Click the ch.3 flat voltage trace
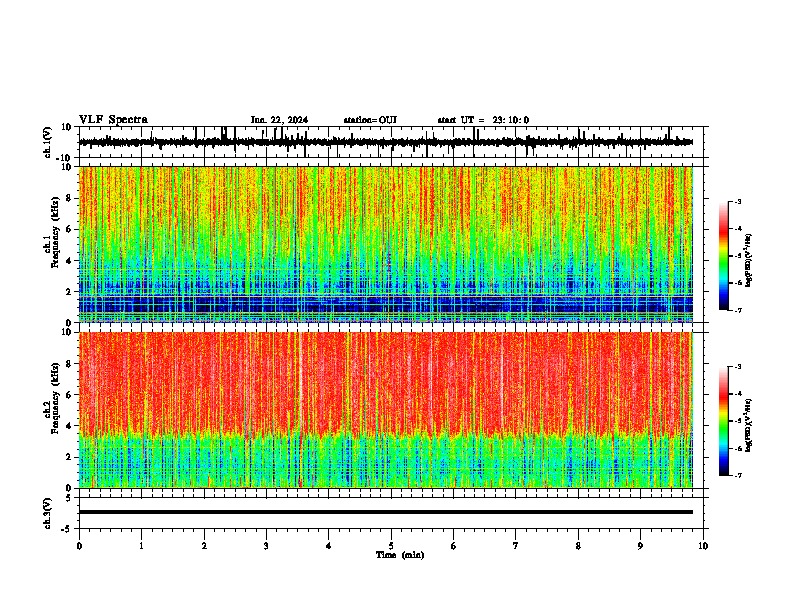Viewport: 792px width, 612px height. pyautogui.click(x=386, y=512)
